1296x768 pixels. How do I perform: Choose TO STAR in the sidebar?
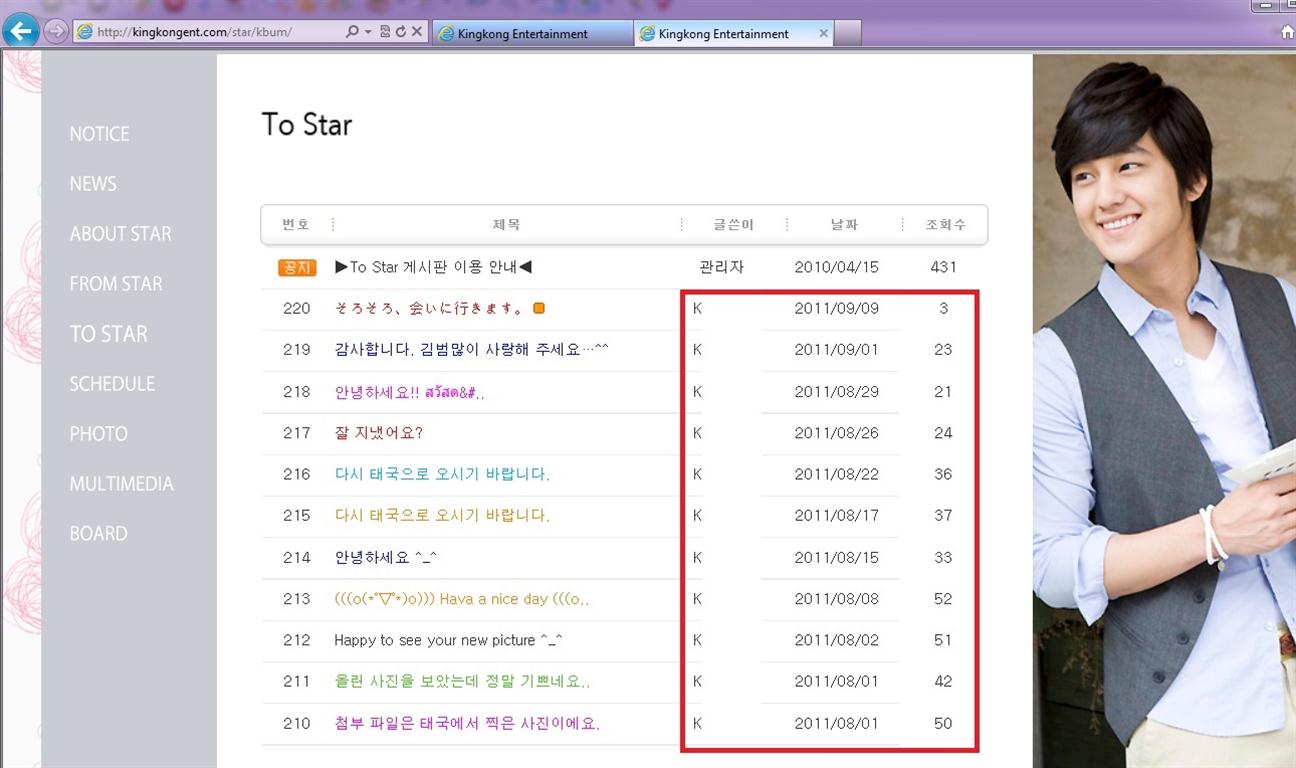coord(108,334)
